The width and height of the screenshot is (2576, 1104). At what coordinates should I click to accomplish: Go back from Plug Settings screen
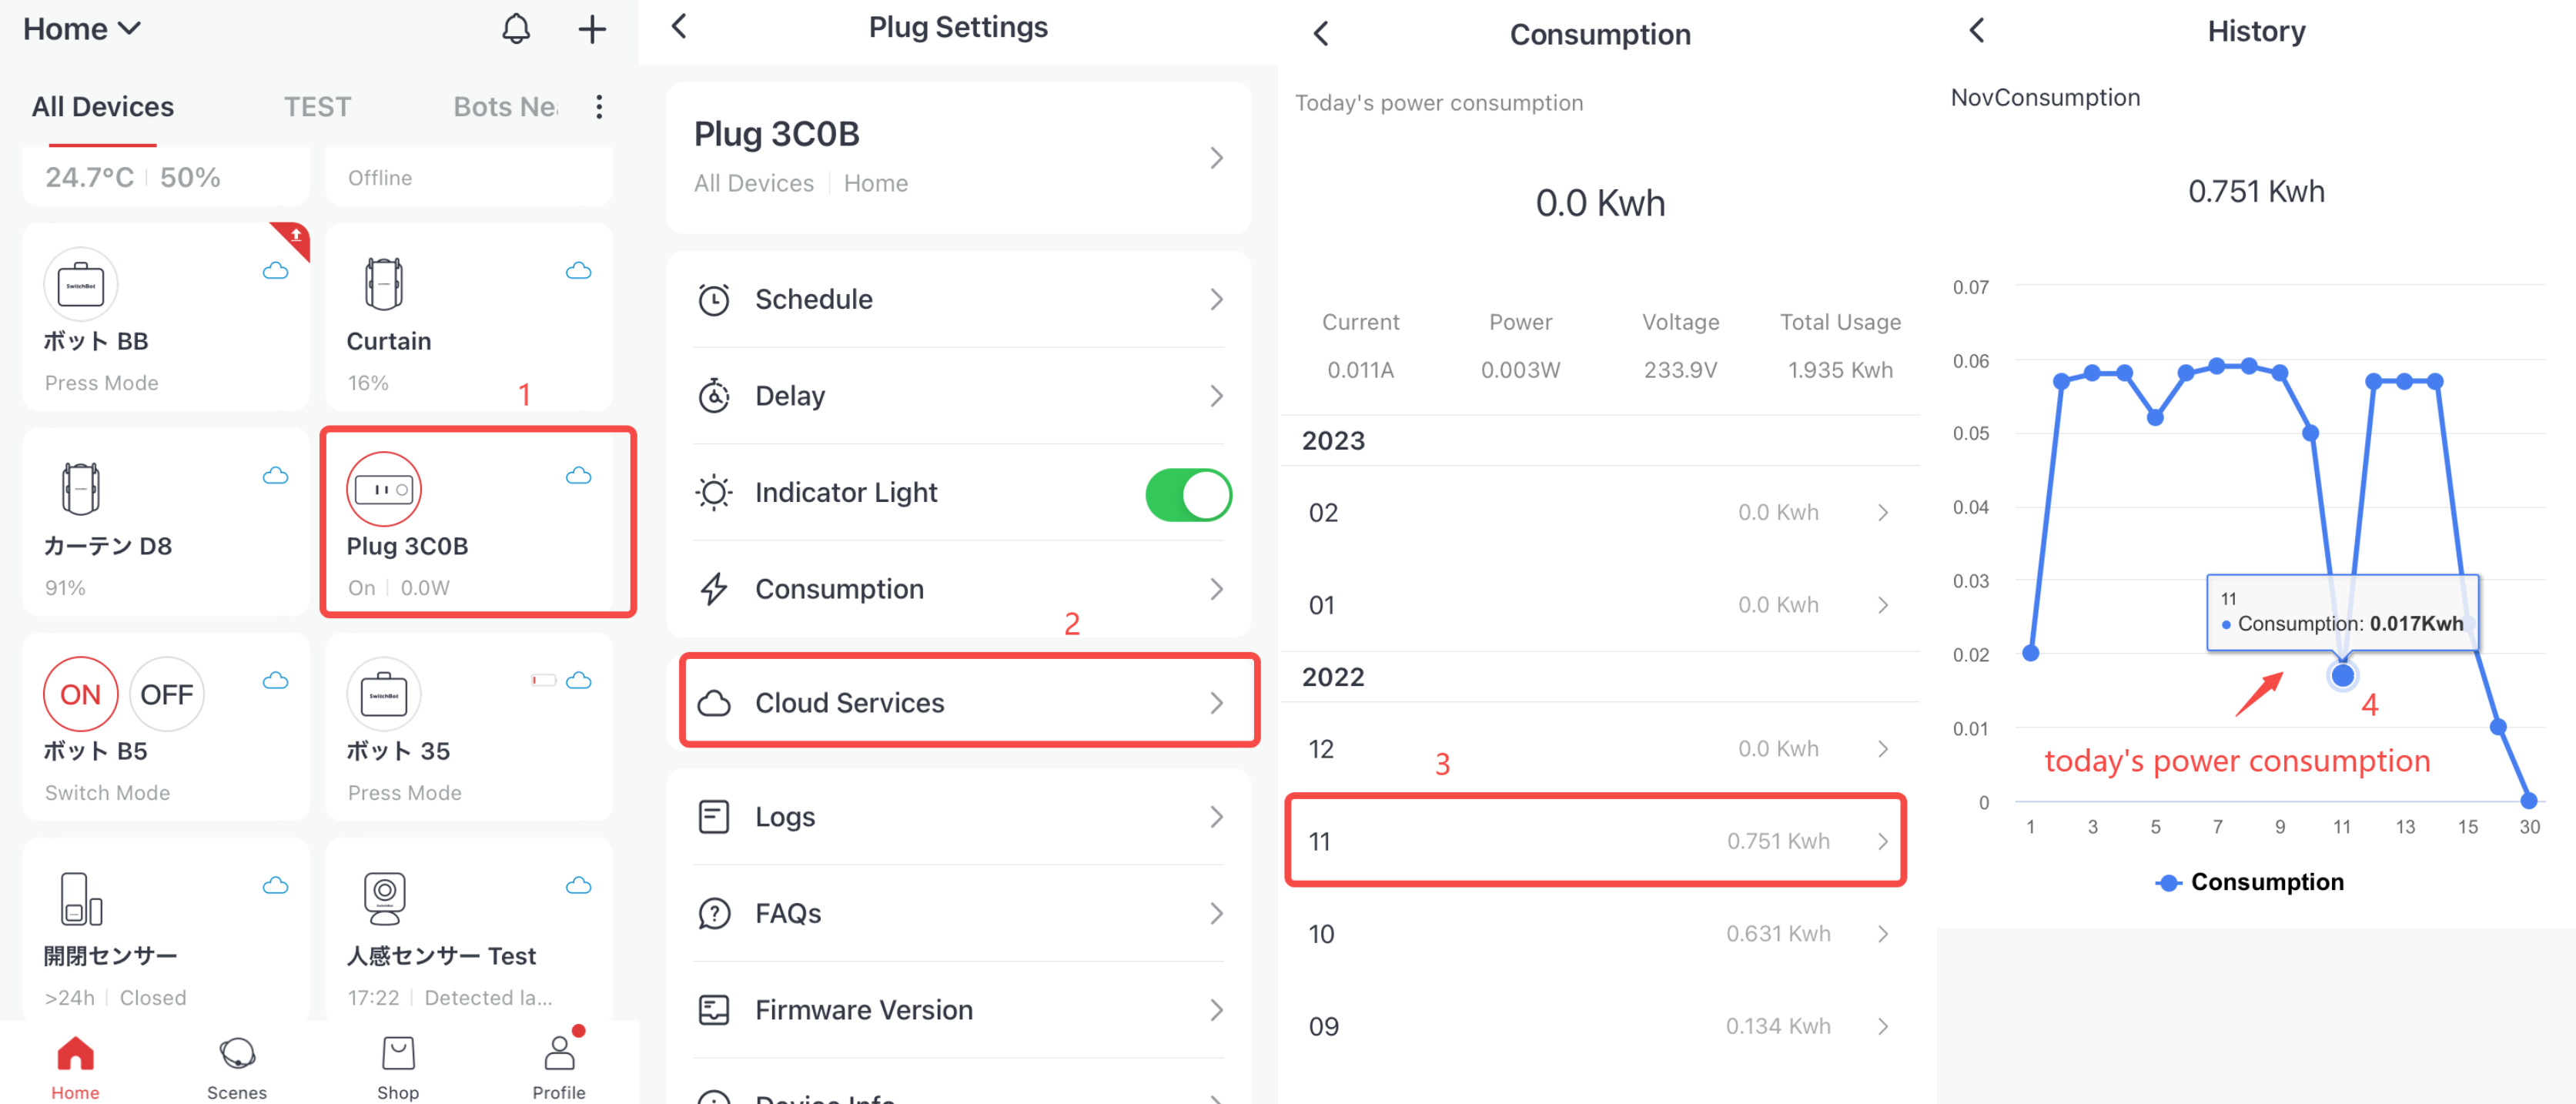[679, 27]
